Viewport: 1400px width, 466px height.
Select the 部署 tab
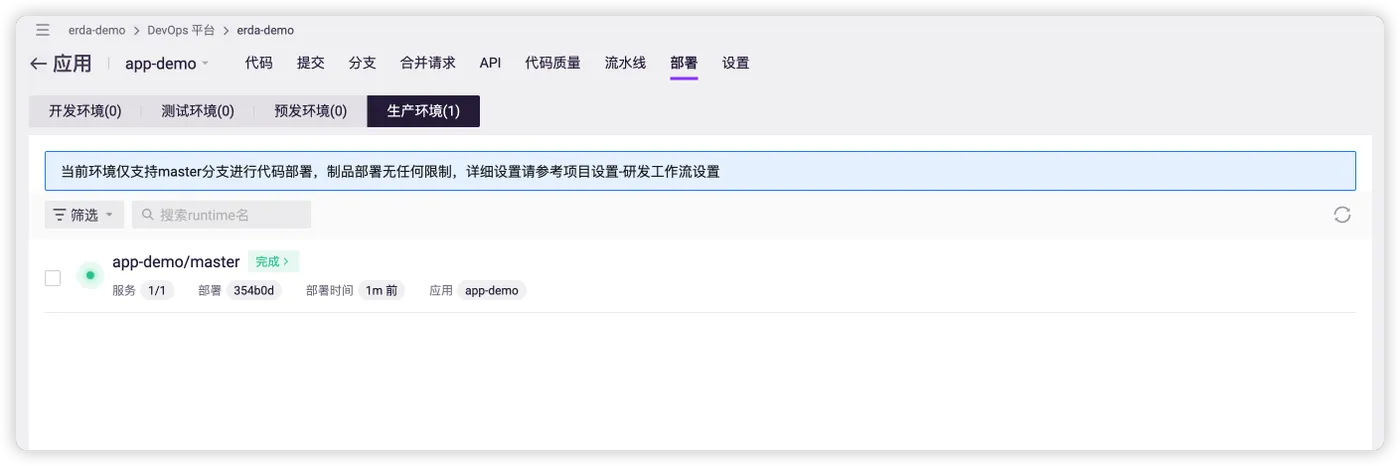pos(684,63)
